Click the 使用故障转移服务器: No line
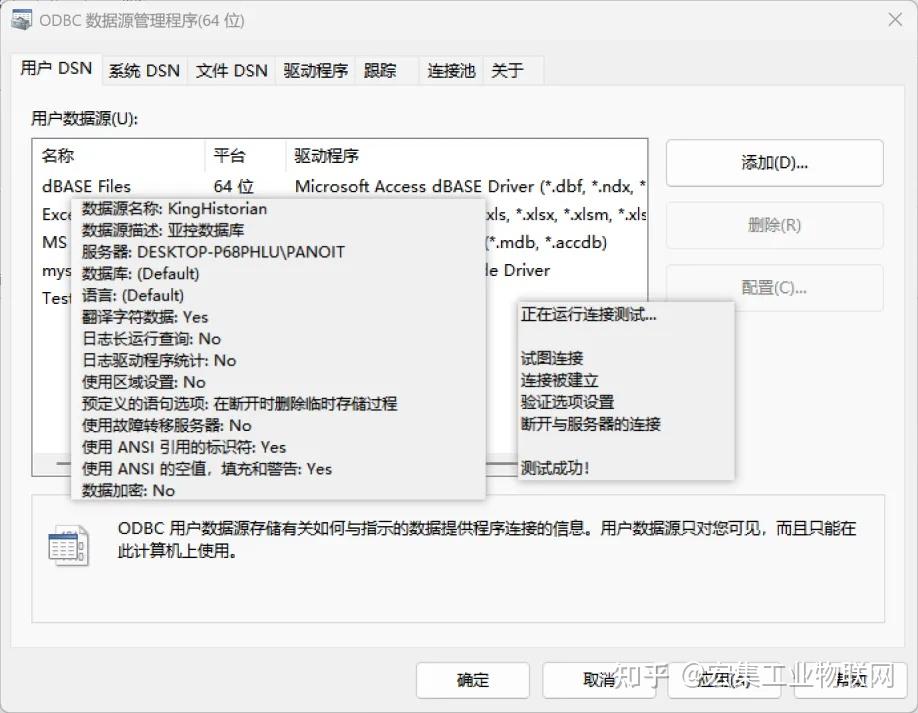The height and width of the screenshot is (713, 918). click(166, 426)
